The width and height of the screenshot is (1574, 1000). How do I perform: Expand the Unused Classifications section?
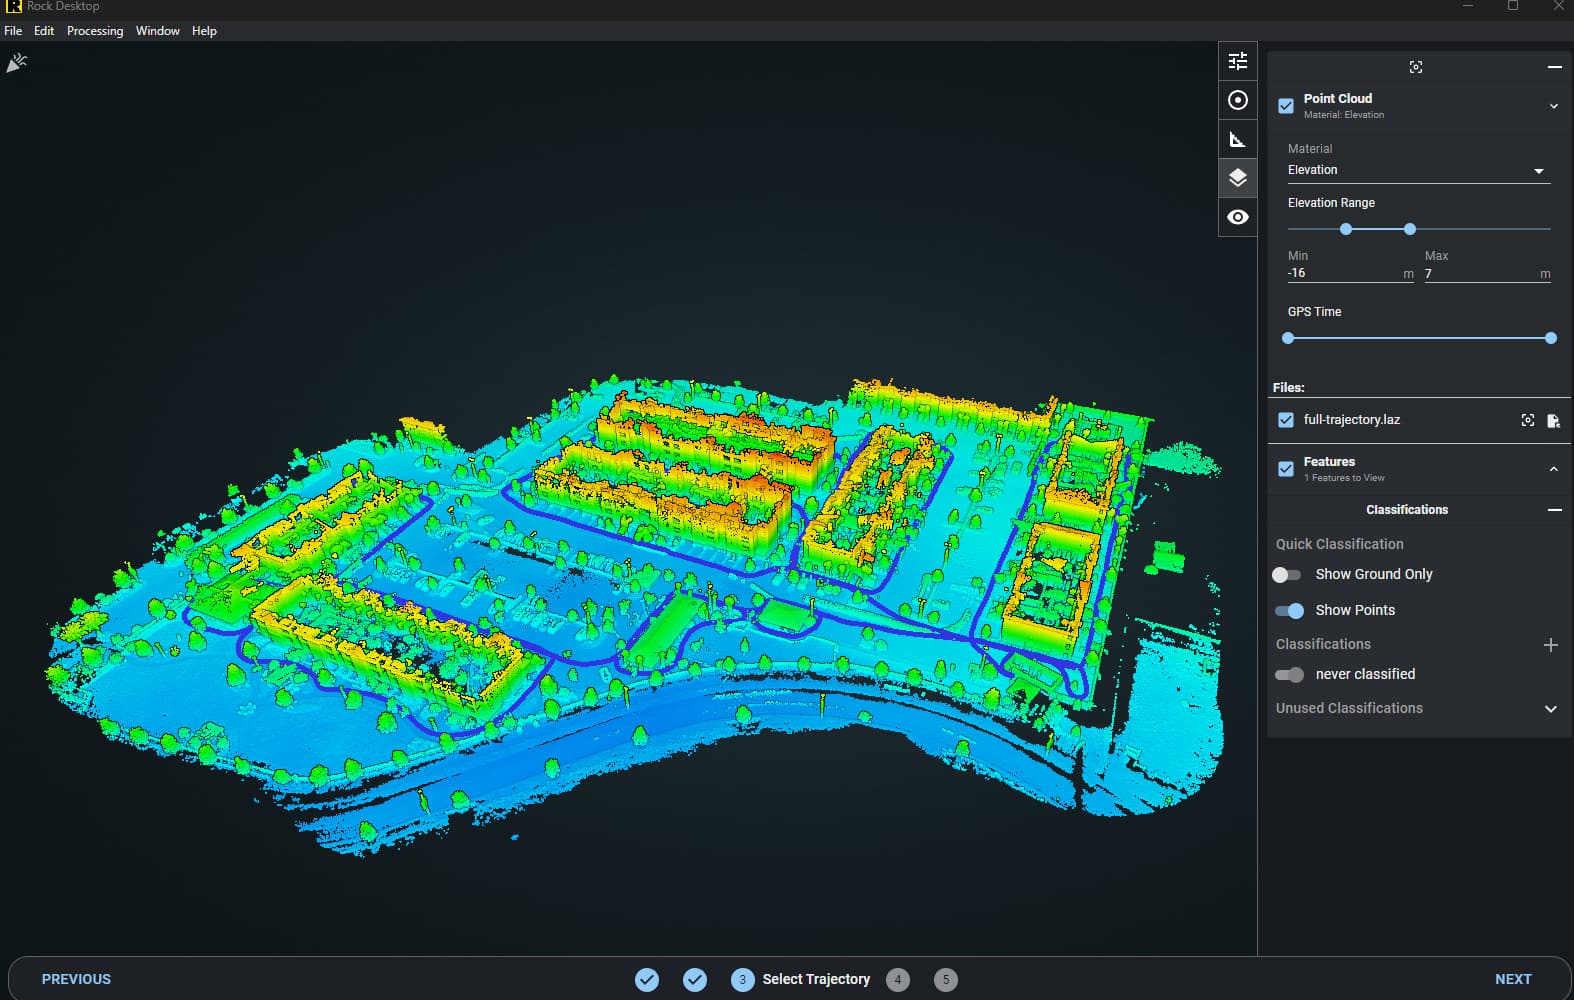tap(1551, 709)
